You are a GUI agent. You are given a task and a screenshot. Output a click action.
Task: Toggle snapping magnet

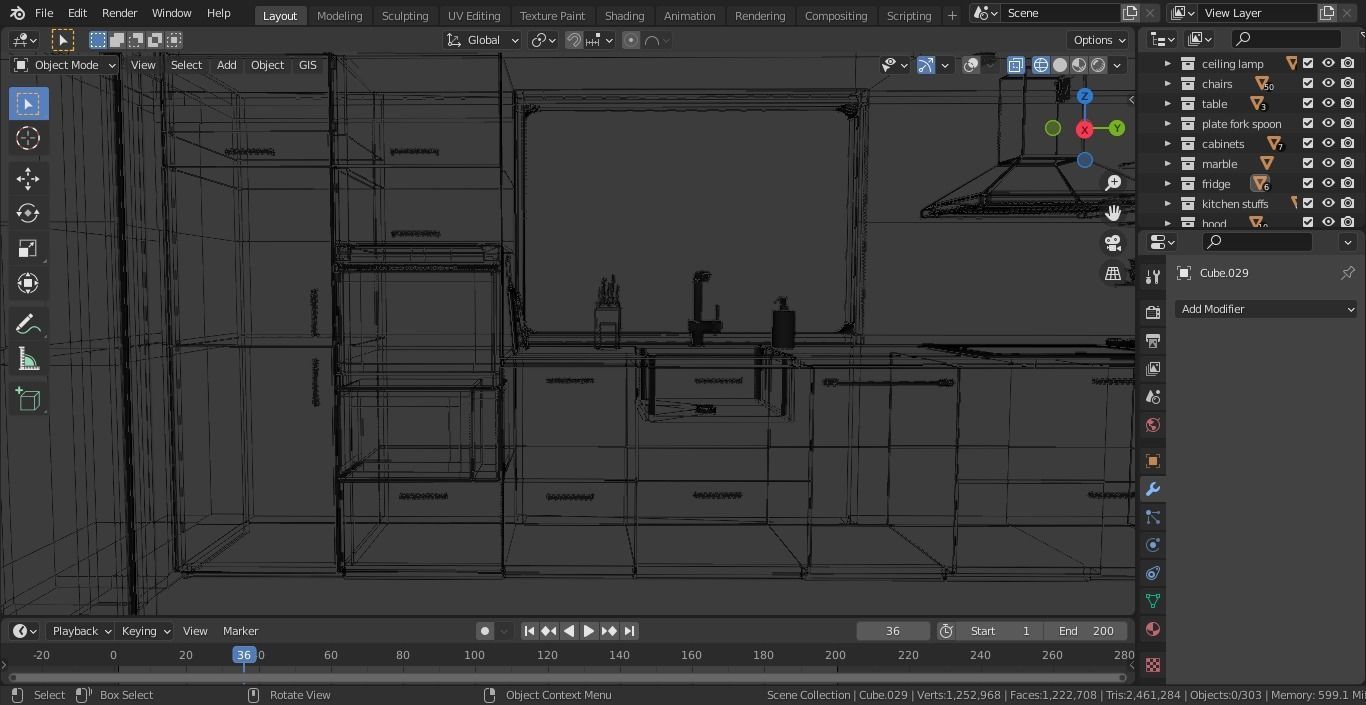(574, 40)
